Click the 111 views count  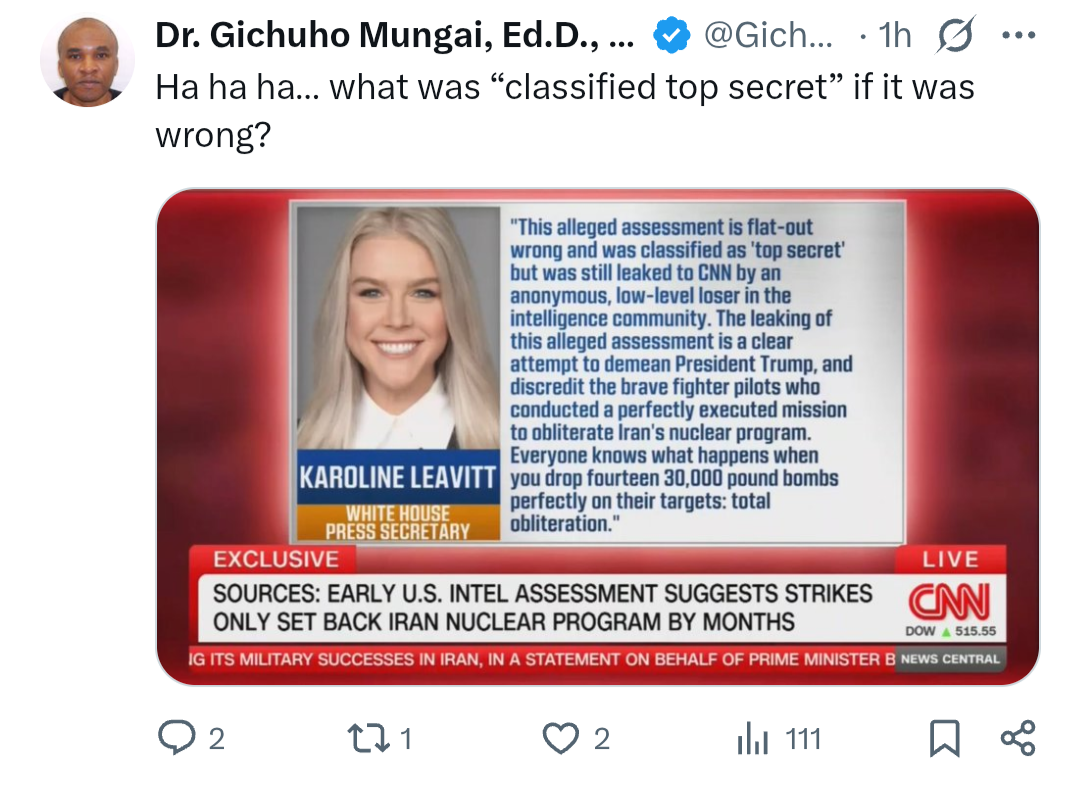click(x=803, y=739)
